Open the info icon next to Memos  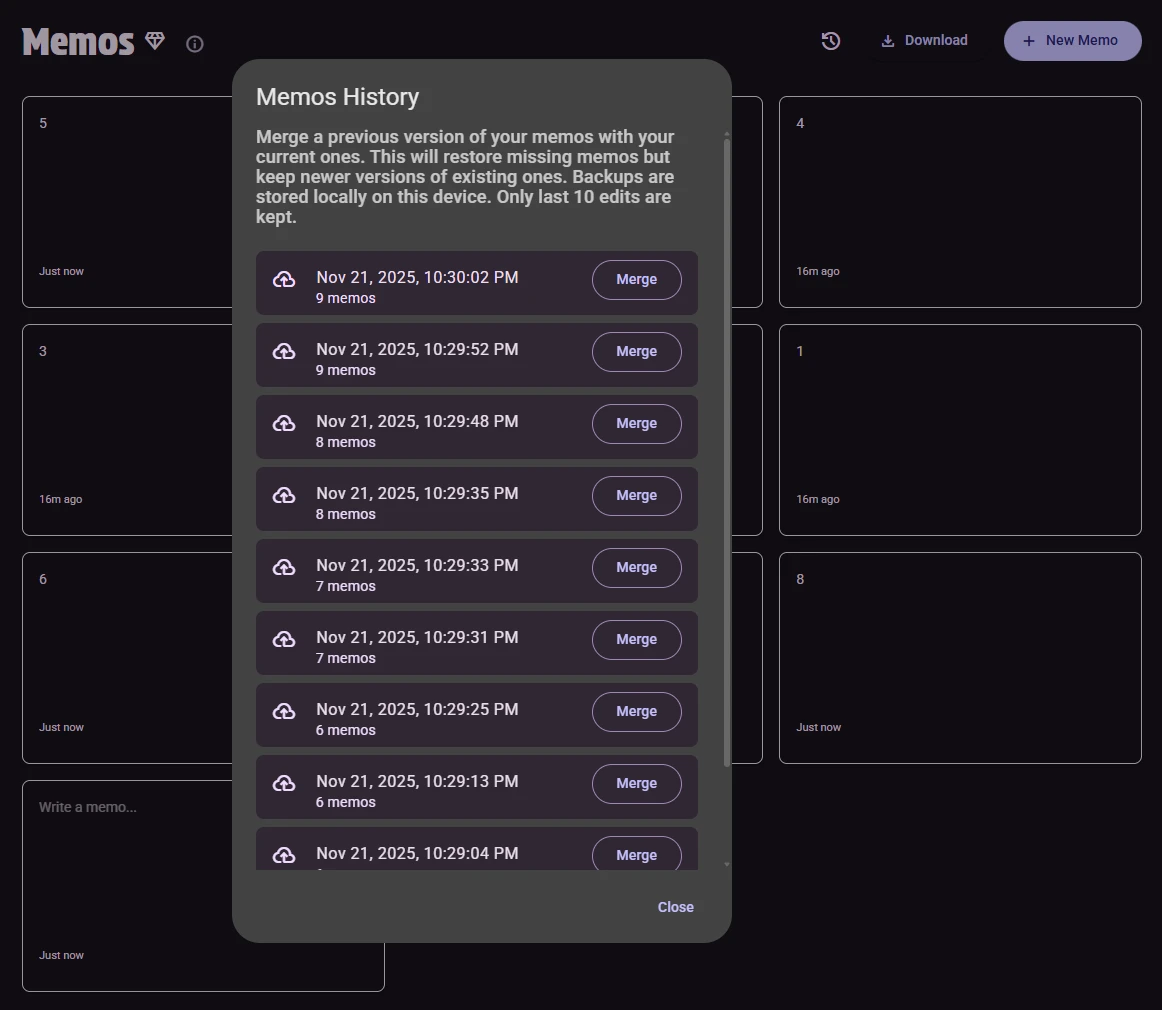(x=195, y=44)
